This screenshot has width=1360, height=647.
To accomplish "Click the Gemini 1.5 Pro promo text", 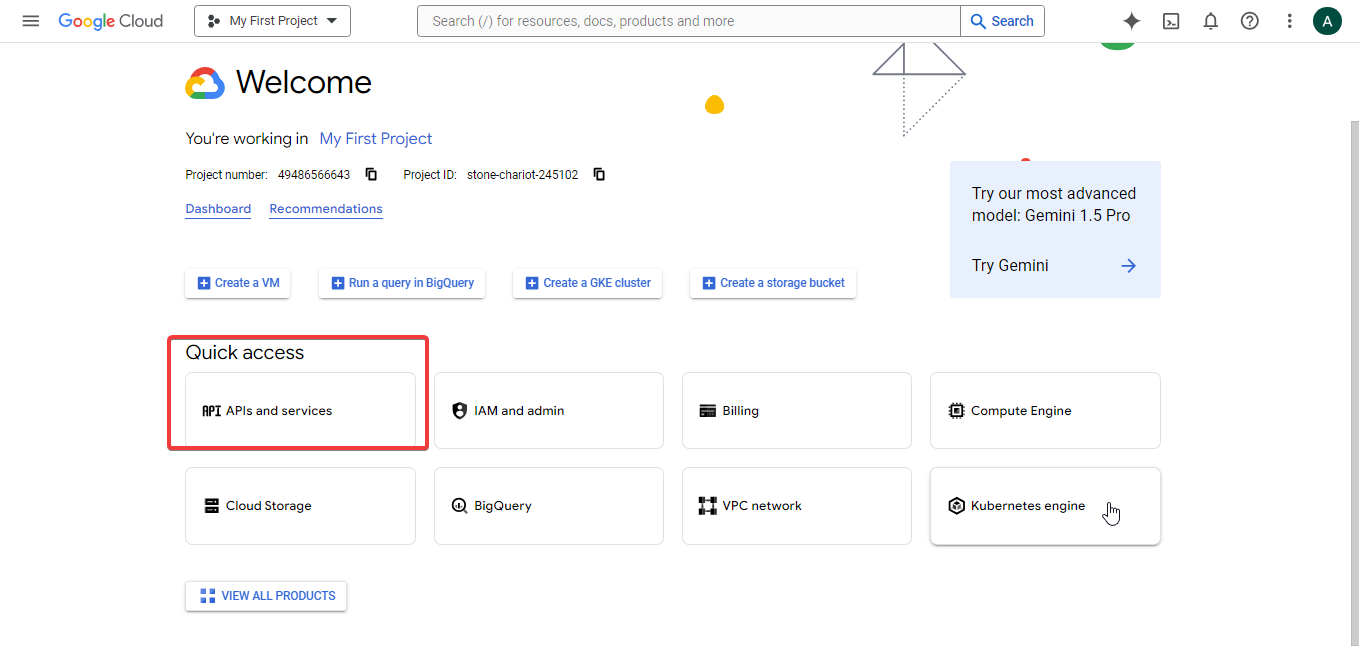I will click(x=1054, y=204).
